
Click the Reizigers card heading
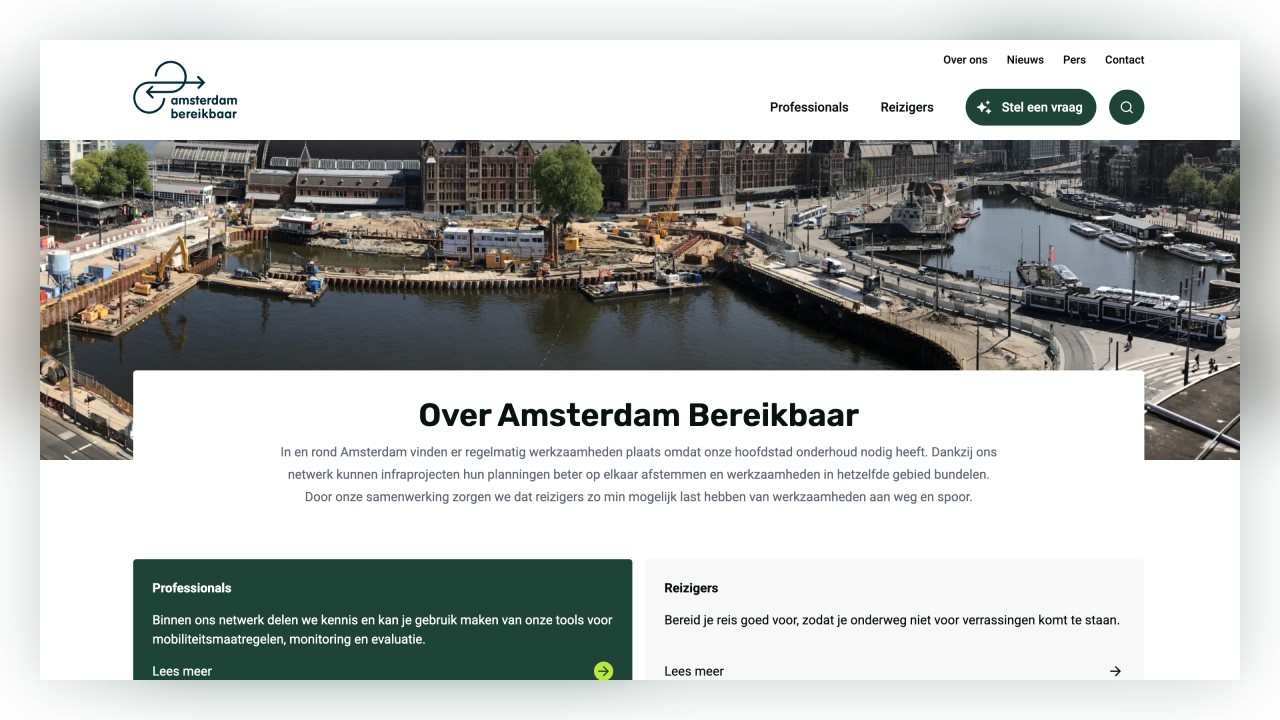coord(691,588)
